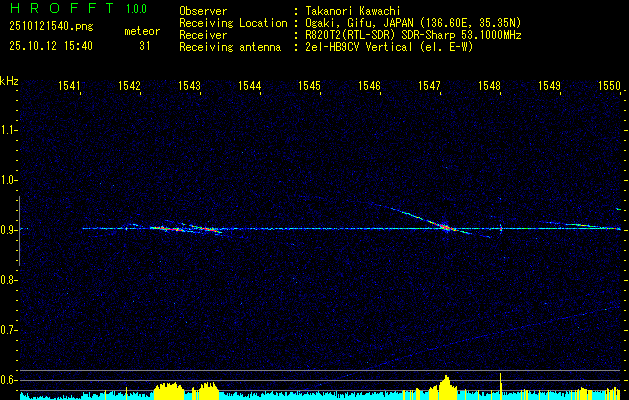Click the 0.6 kHz axis label
629x400 pixels.
pos(7,380)
